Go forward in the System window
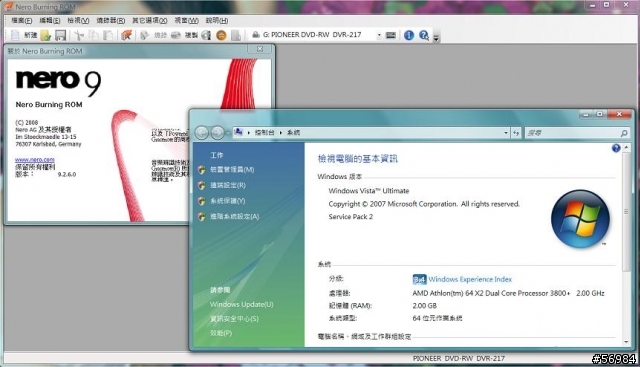This screenshot has height=367, width=640. [218, 133]
